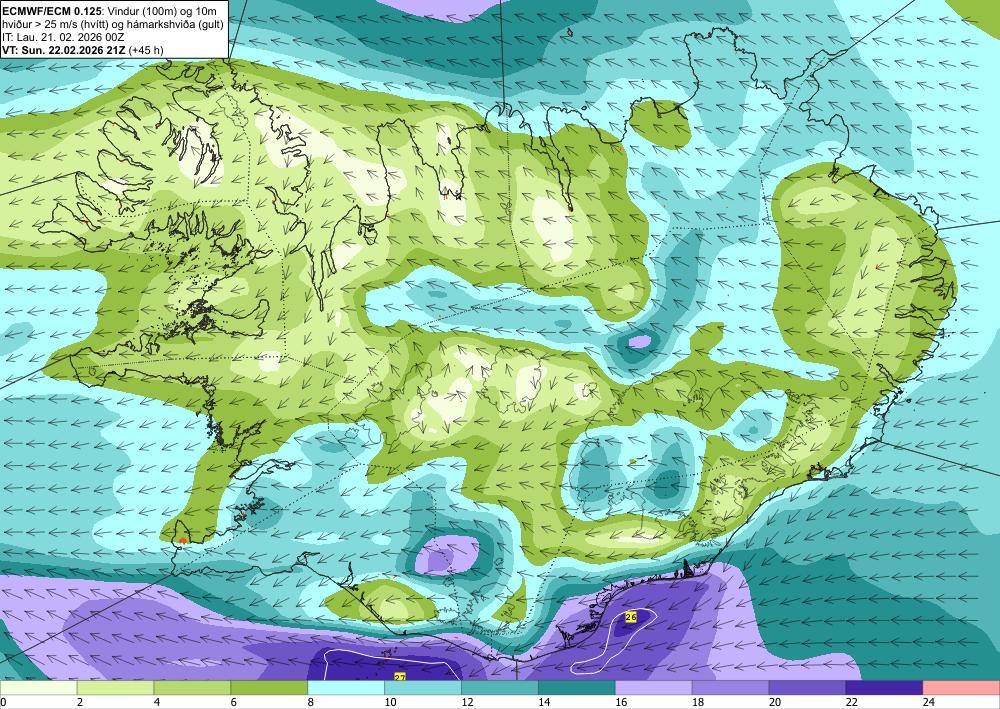The width and height of the screenshot is (1000, 709).
Task: Click the forecast offset '(+45 h)'
Action: pyautogui.click(x=145, y=50)
